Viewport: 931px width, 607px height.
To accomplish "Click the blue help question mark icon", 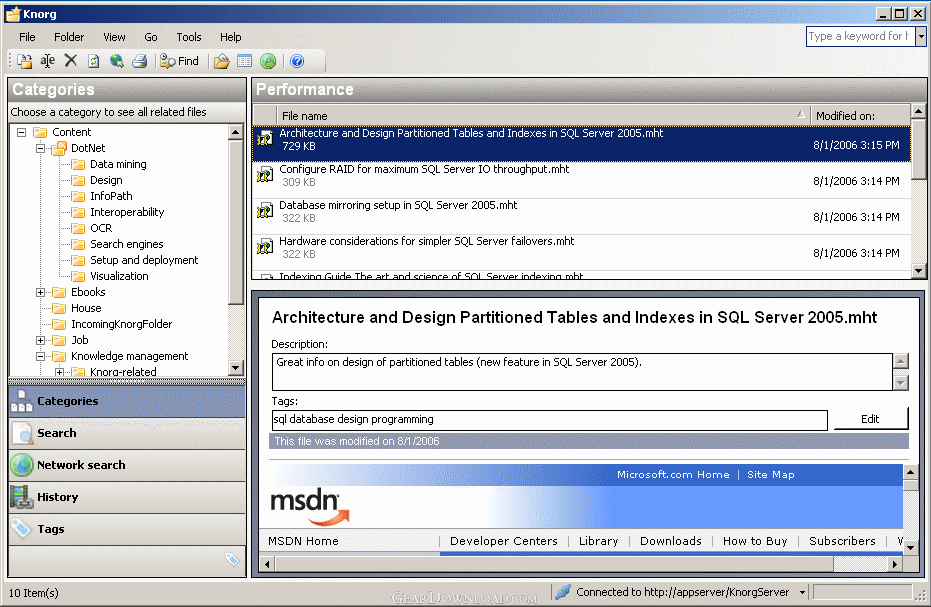I will click(x=297, y=61).
